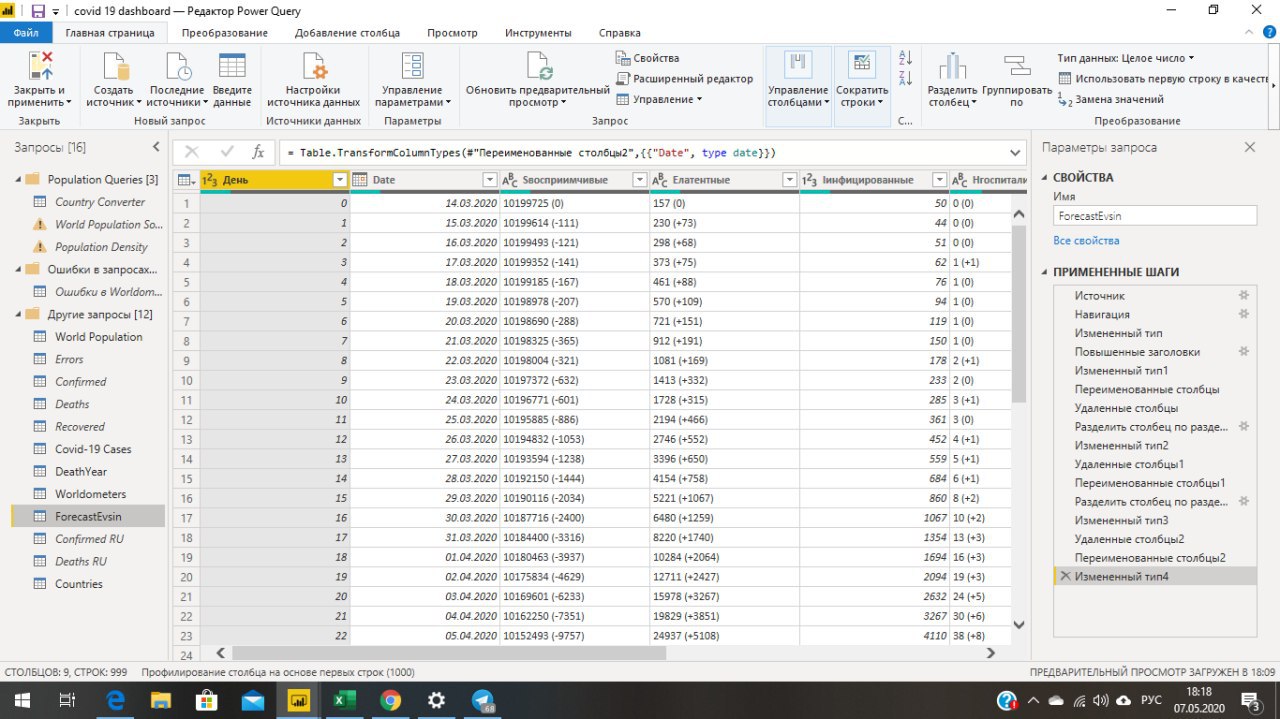Open Расширенный редактор
Screen dimensions: 1280x719
point(685,79)
